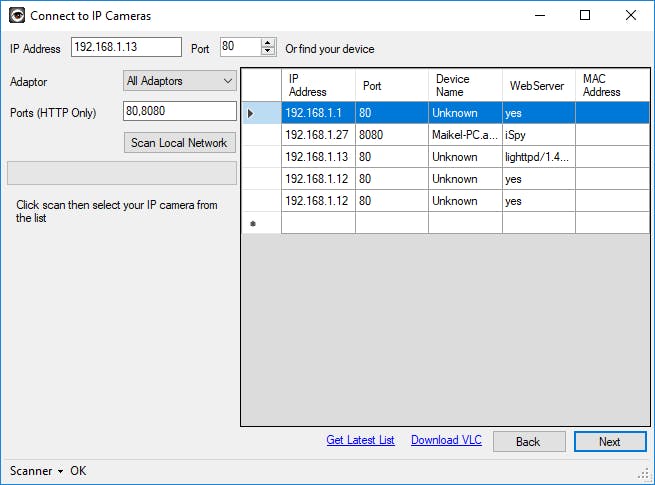Viewport: 655px width, 485px height.
Task: Select the row with IP 192.168.1.27
Action: coord(318,135)
